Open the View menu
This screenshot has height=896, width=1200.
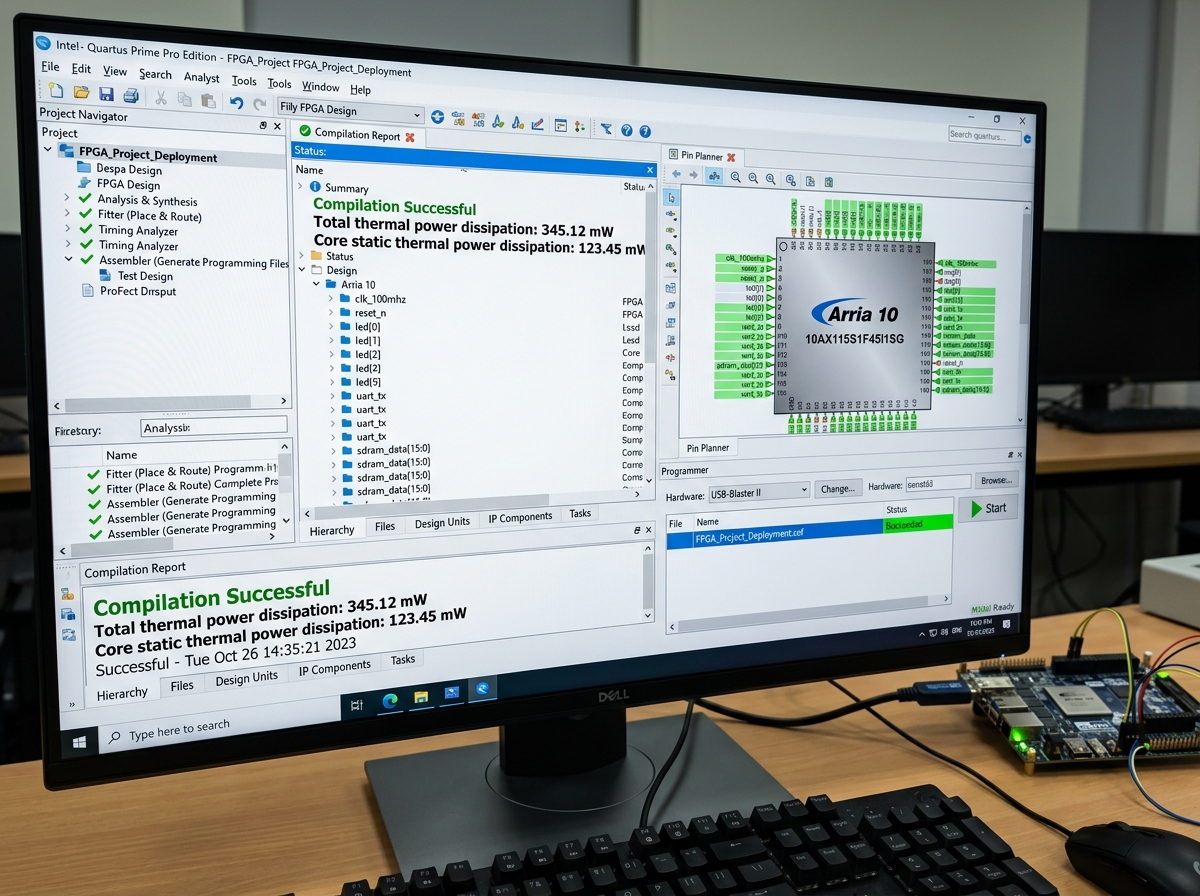point(115,71)
